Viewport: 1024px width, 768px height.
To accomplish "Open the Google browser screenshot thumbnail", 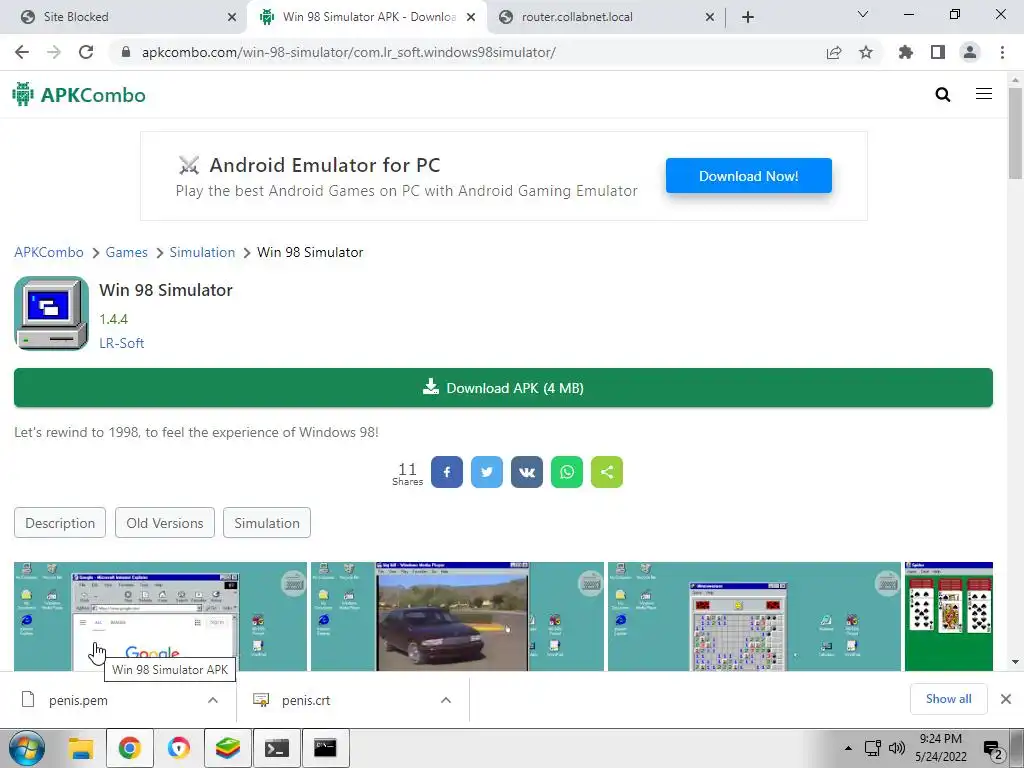I will pos(160,616).
